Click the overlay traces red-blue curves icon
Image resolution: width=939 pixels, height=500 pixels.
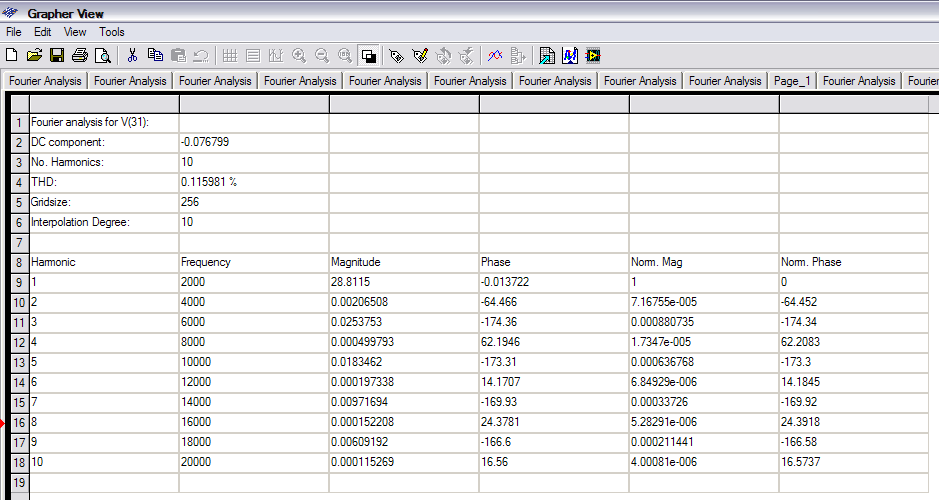pos(495,56)
